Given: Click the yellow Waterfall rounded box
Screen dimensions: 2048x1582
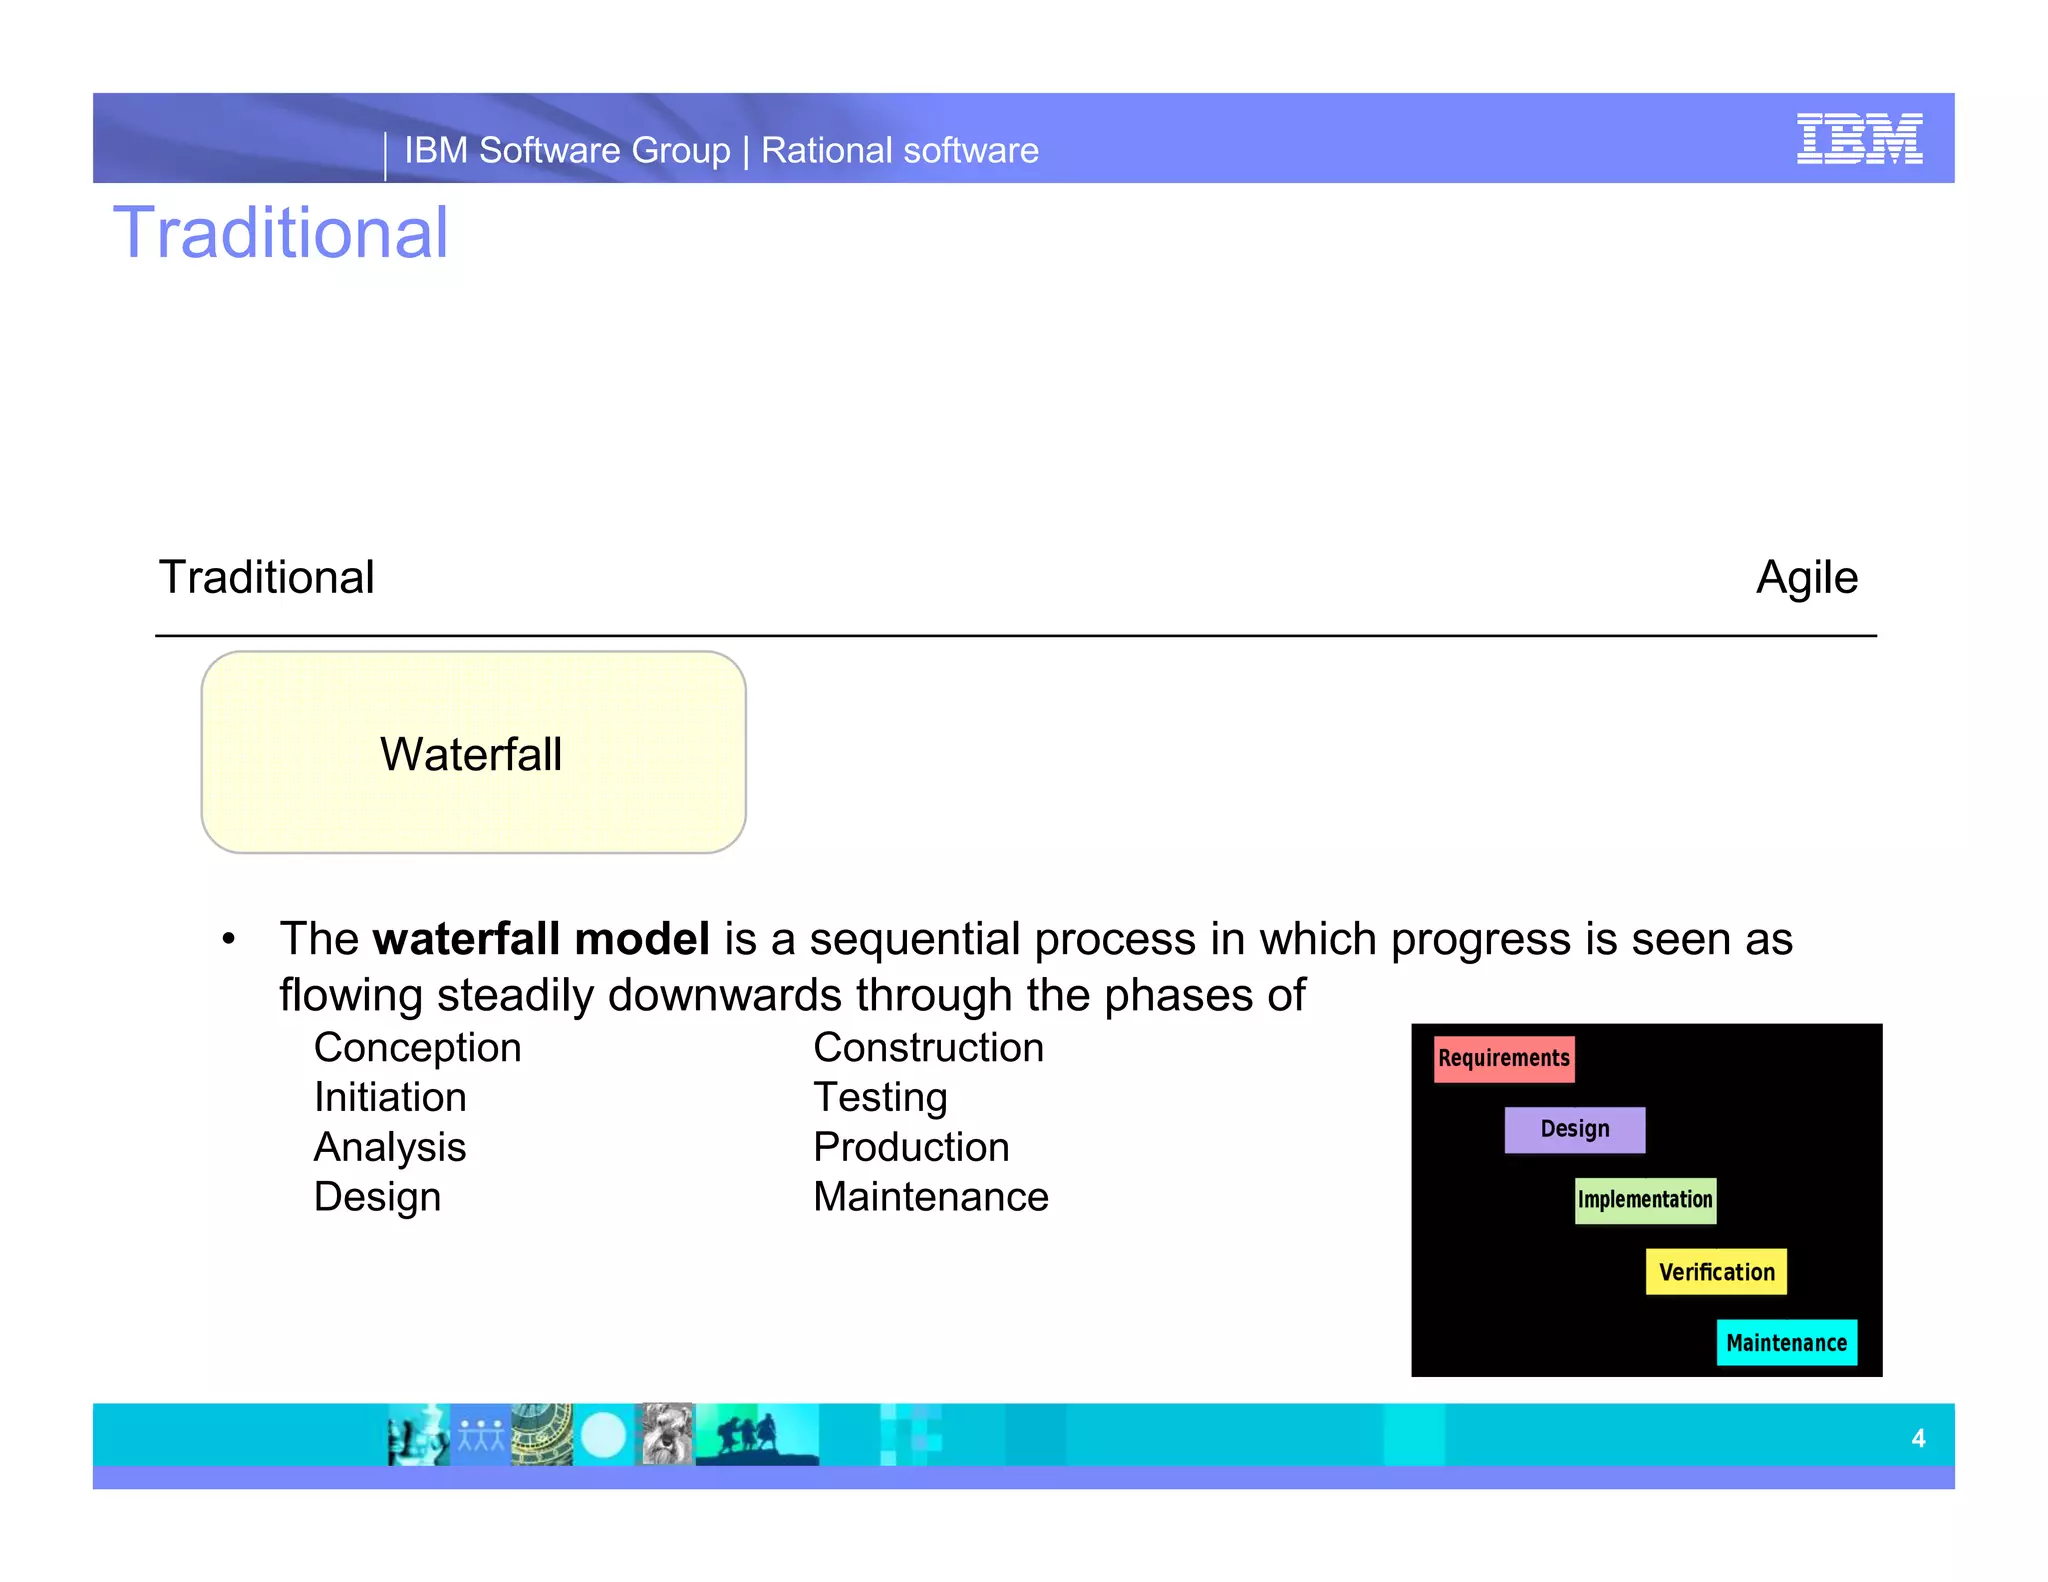Looking at the screenshot, I should (474, 752).
